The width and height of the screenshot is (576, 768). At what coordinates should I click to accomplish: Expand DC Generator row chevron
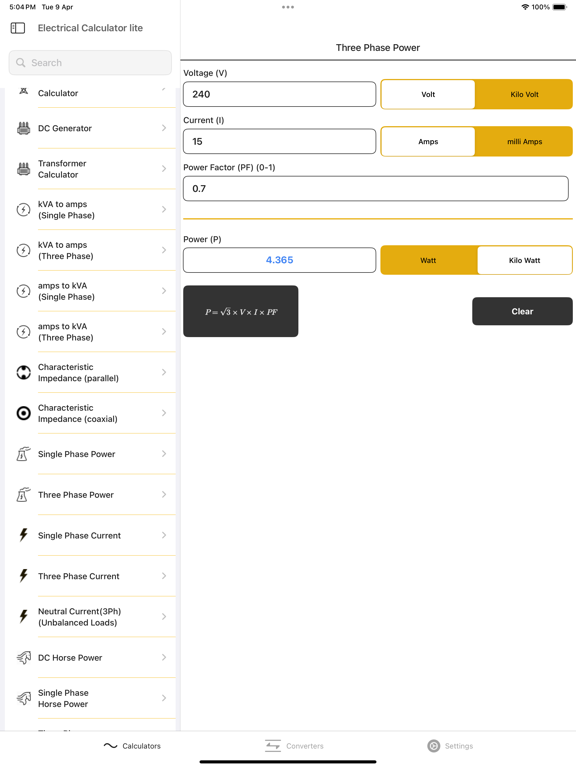click(x=164, y=128)
